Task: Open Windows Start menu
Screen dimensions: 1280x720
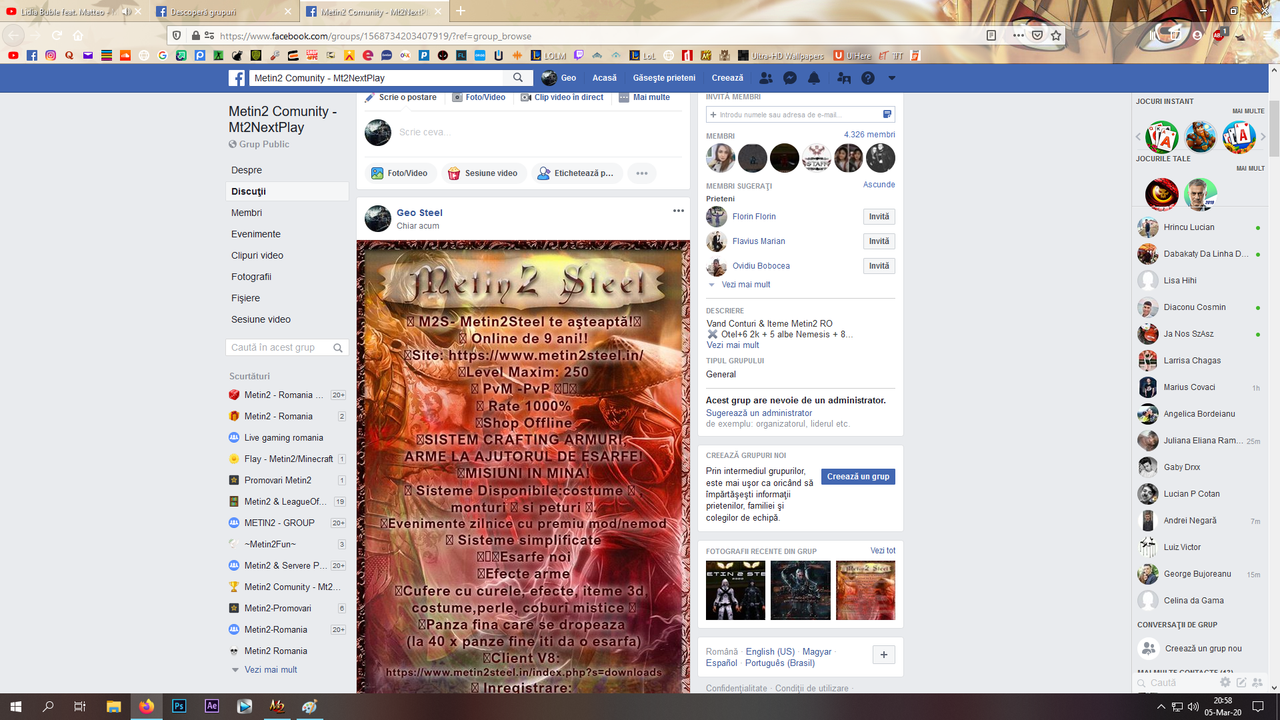Action: point(16,706)
